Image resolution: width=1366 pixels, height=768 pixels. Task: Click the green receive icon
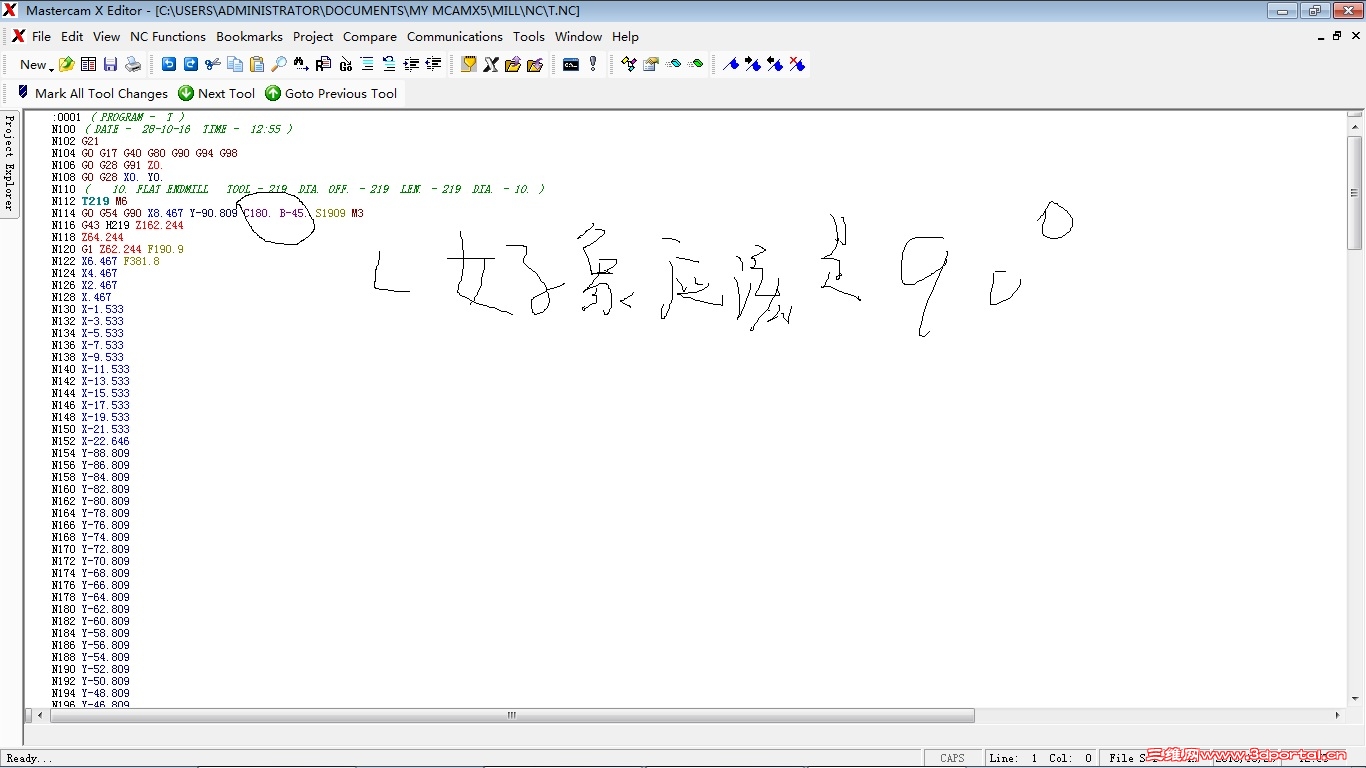tap(695, 64)
